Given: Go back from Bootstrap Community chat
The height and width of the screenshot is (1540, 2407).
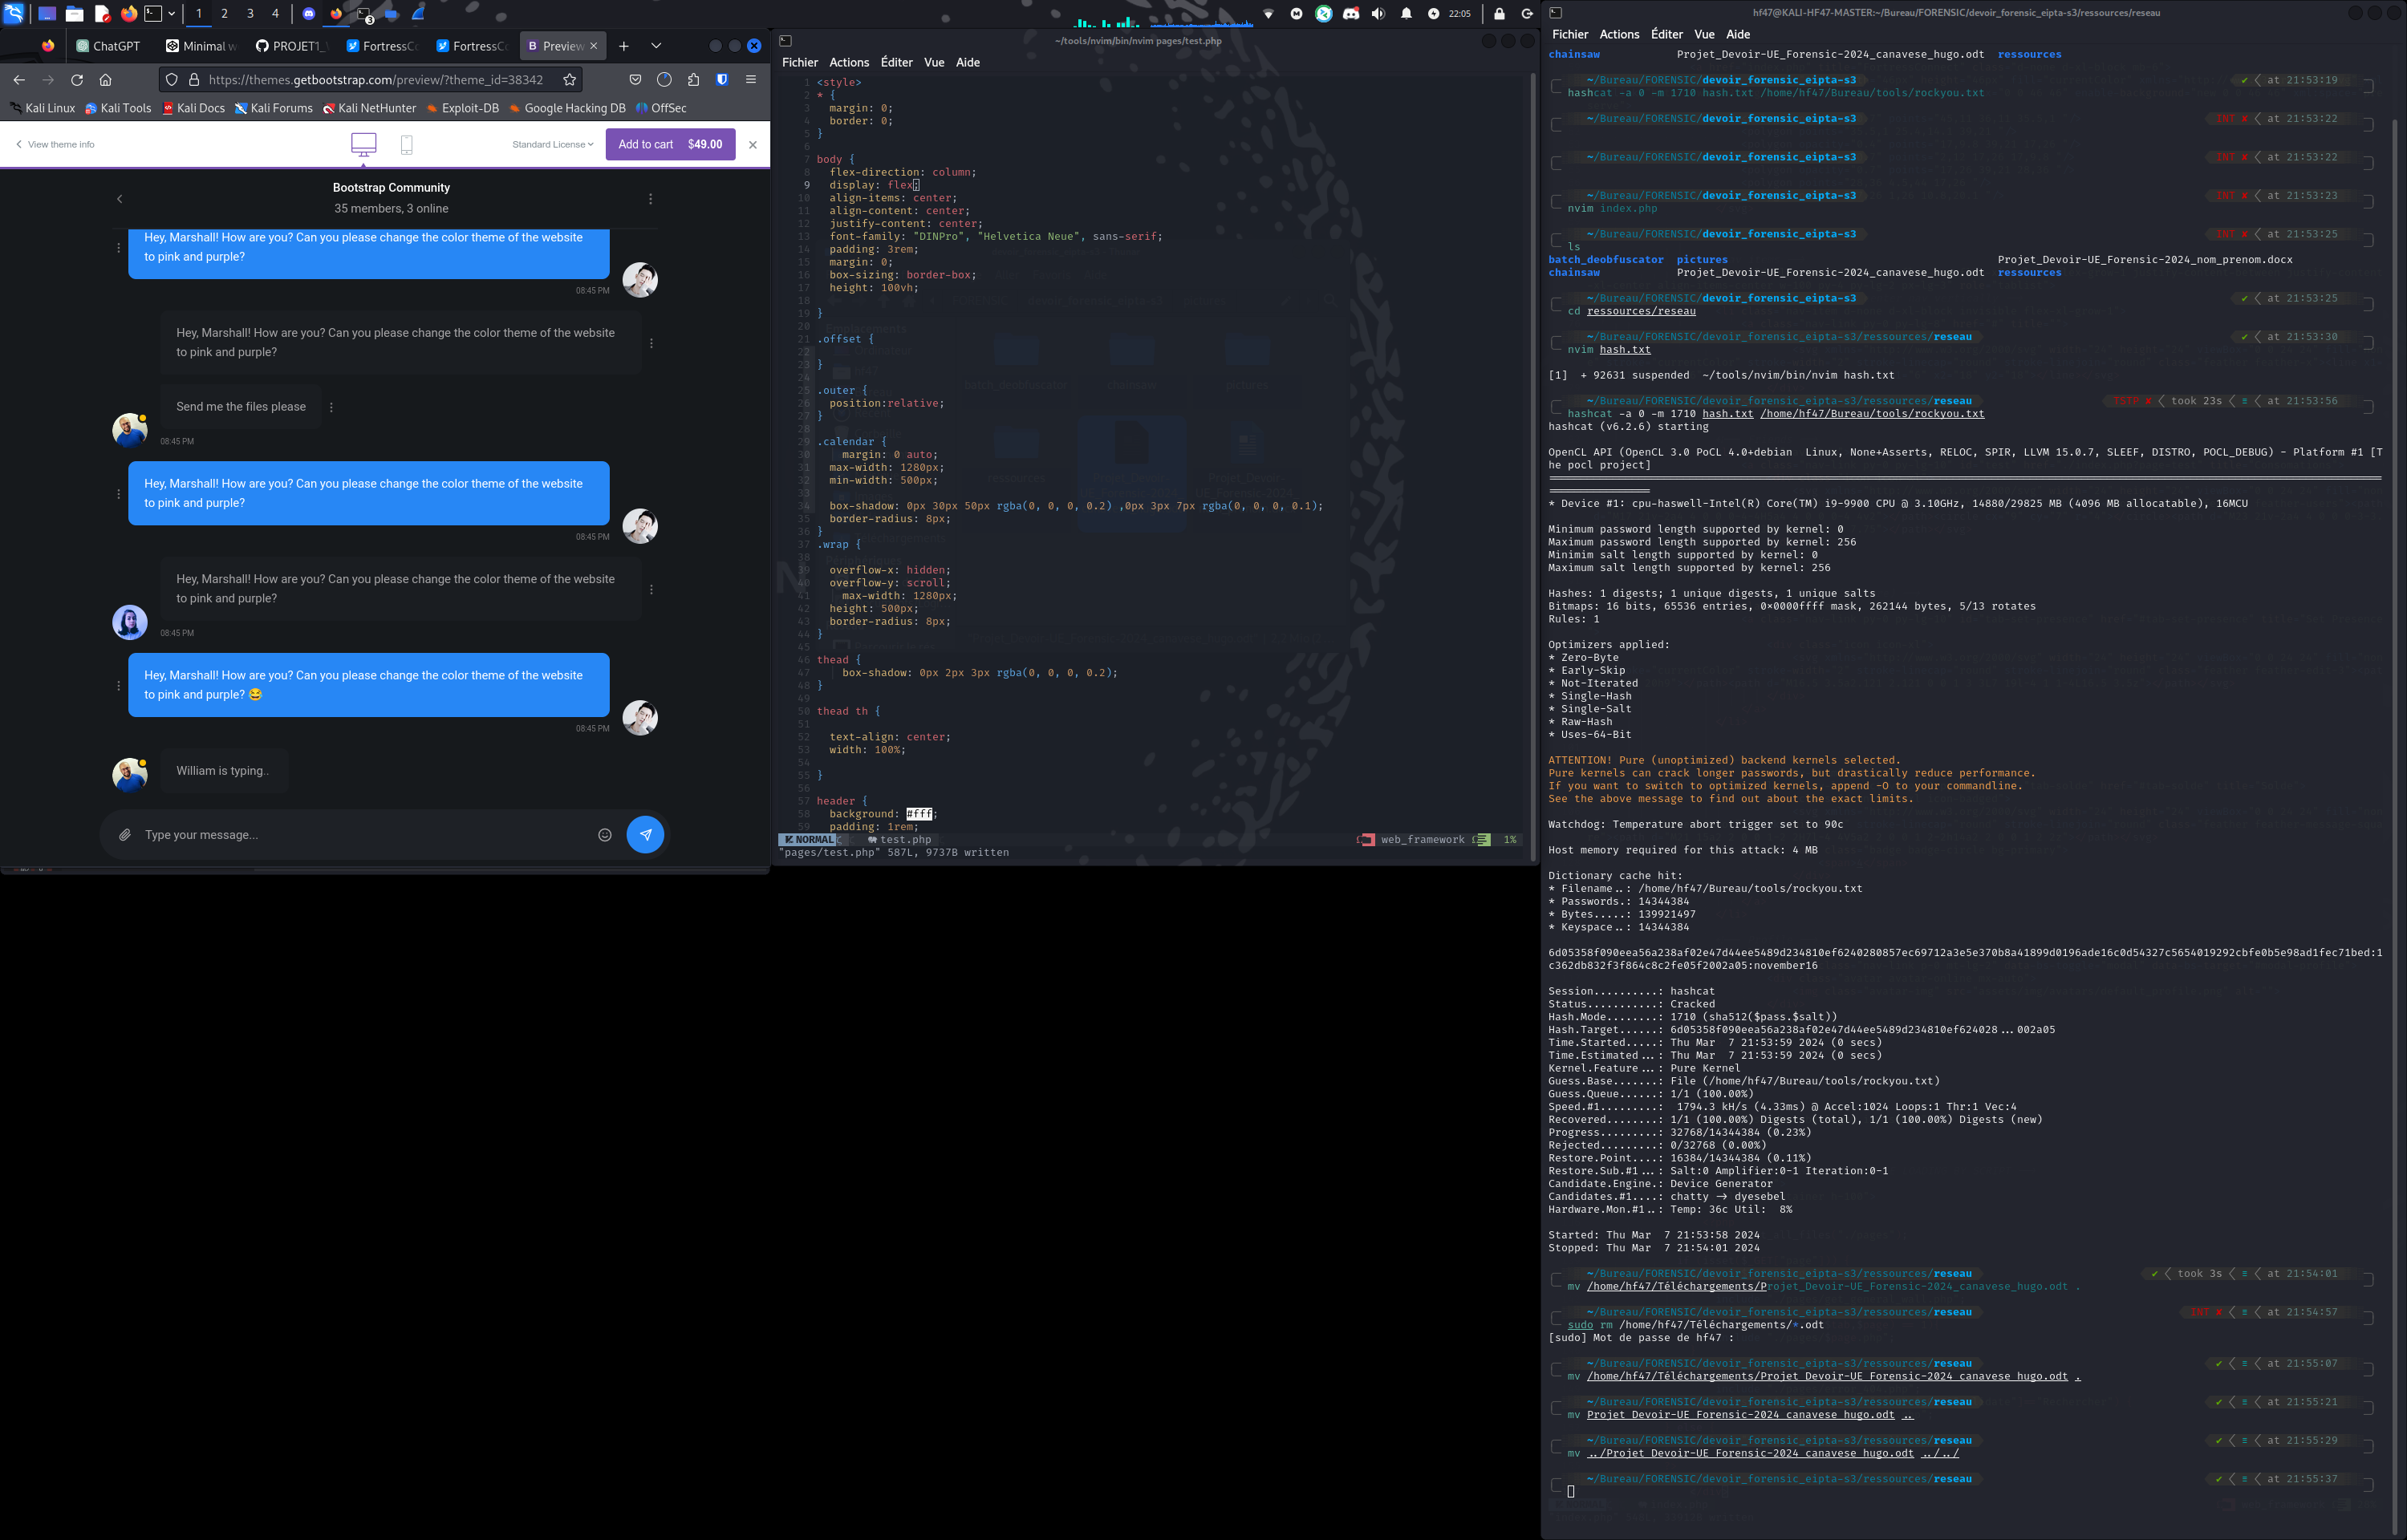Looking at the screenshot, I should [120, 199].
